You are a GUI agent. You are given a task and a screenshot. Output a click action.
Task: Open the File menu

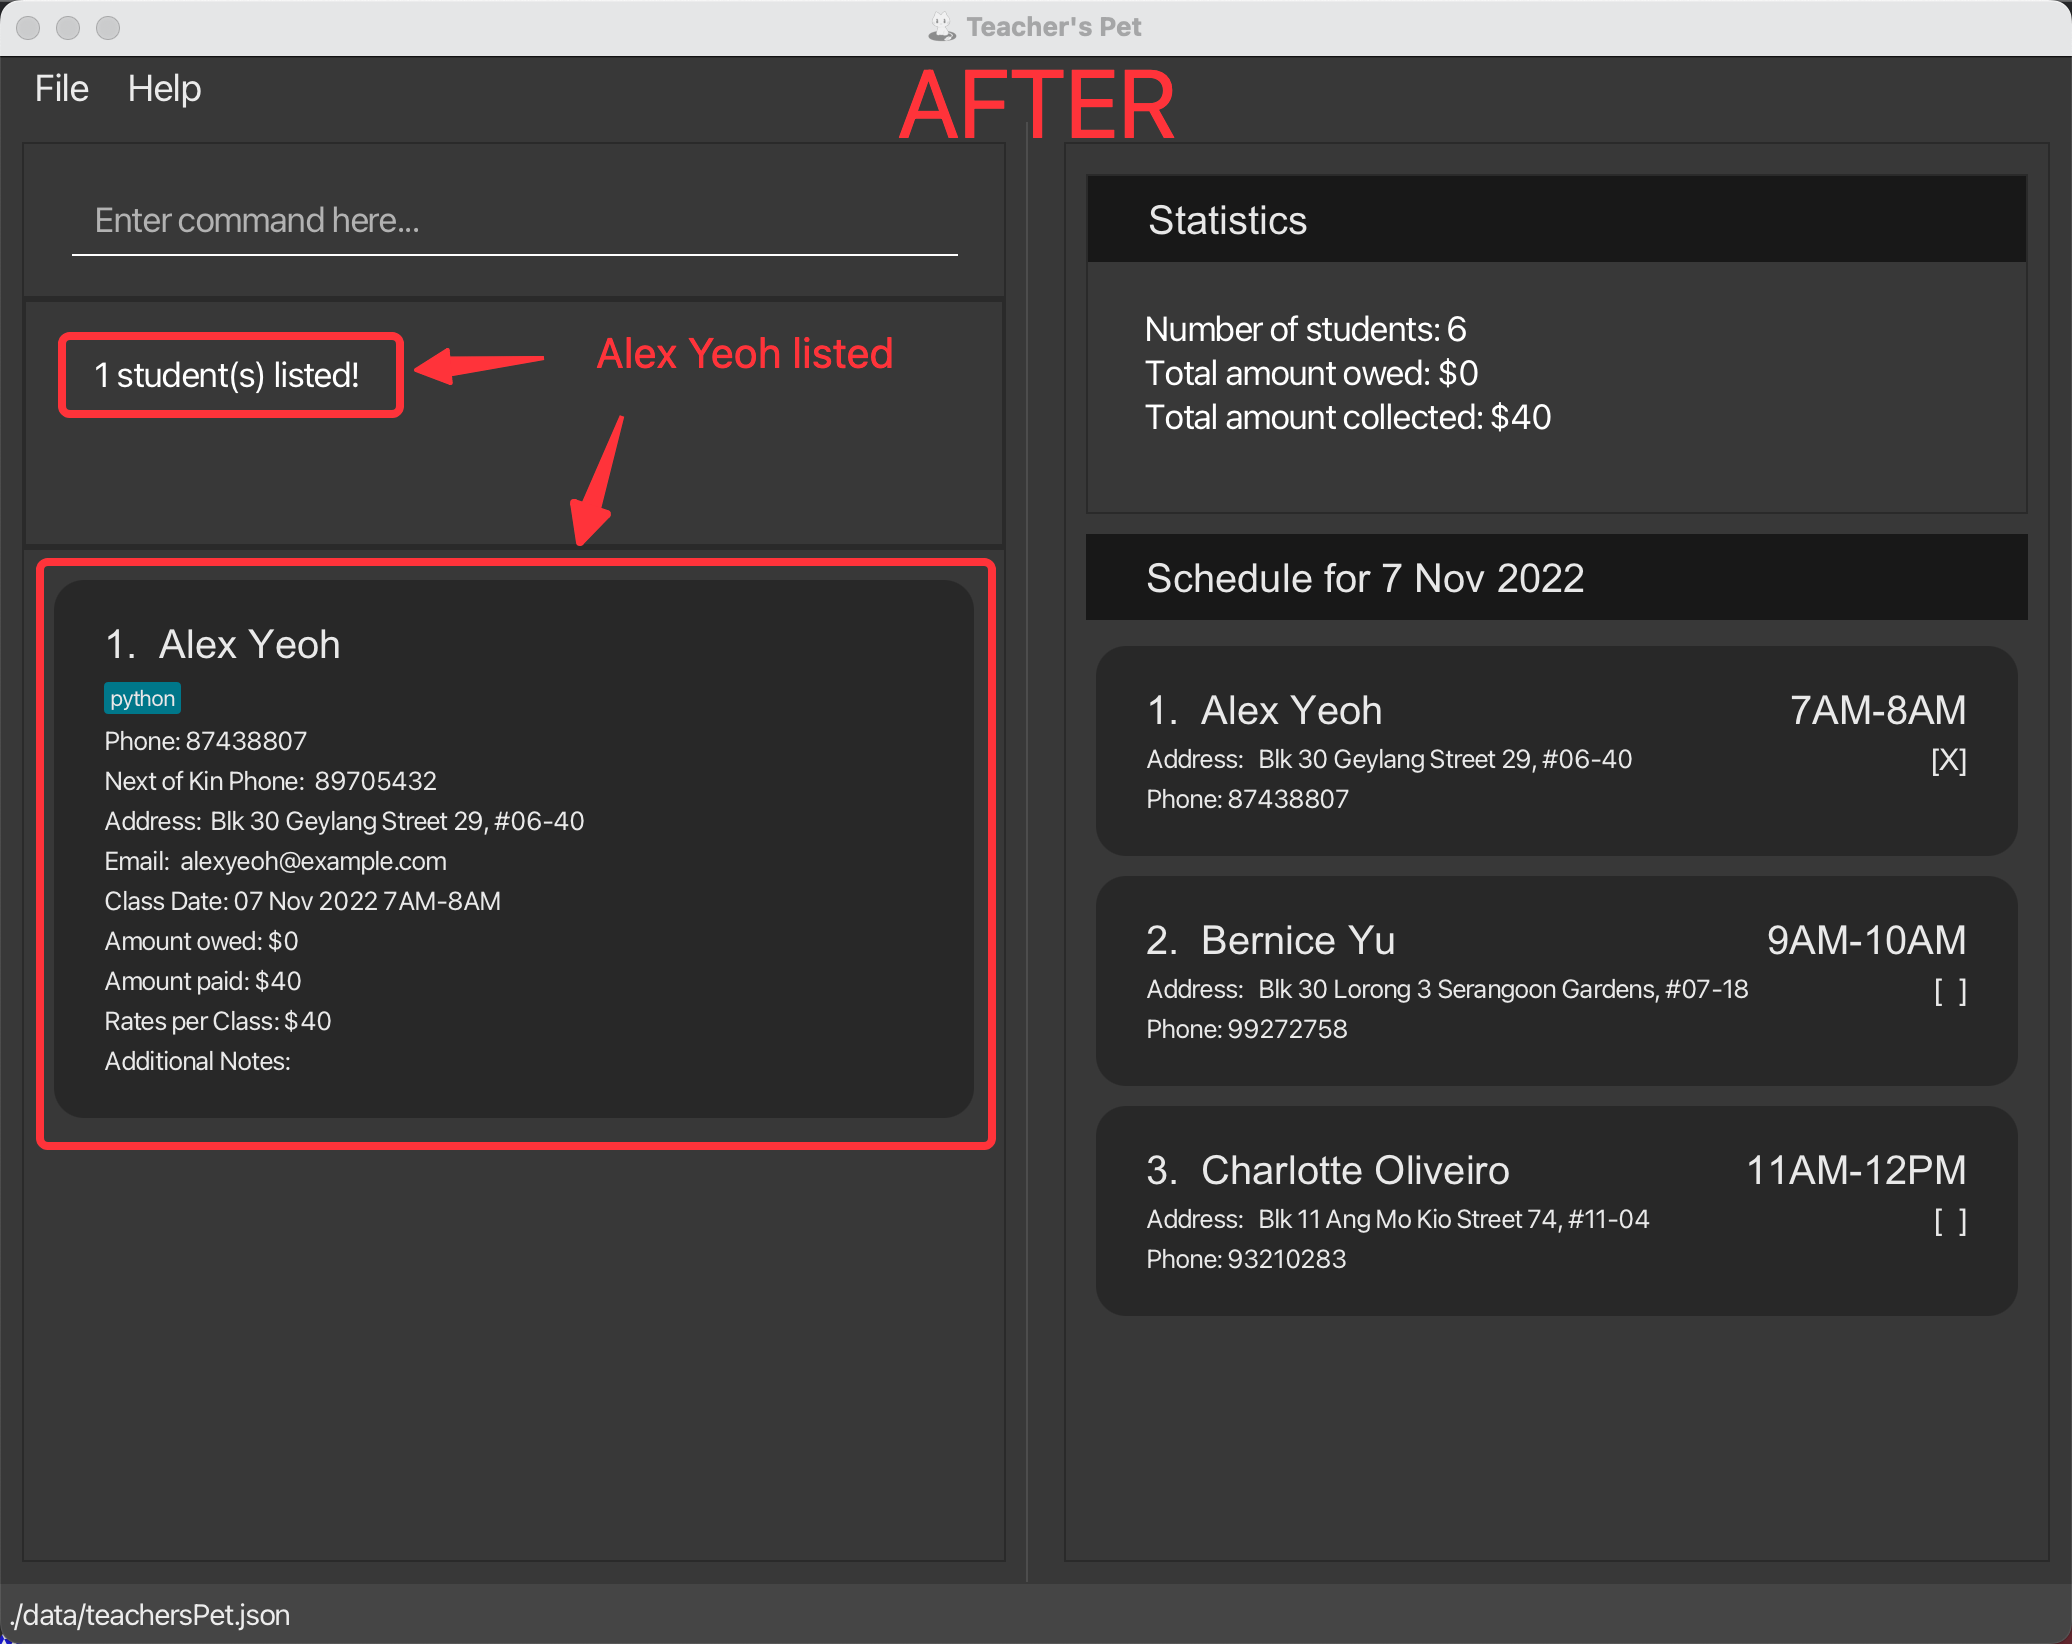point(62,89)
